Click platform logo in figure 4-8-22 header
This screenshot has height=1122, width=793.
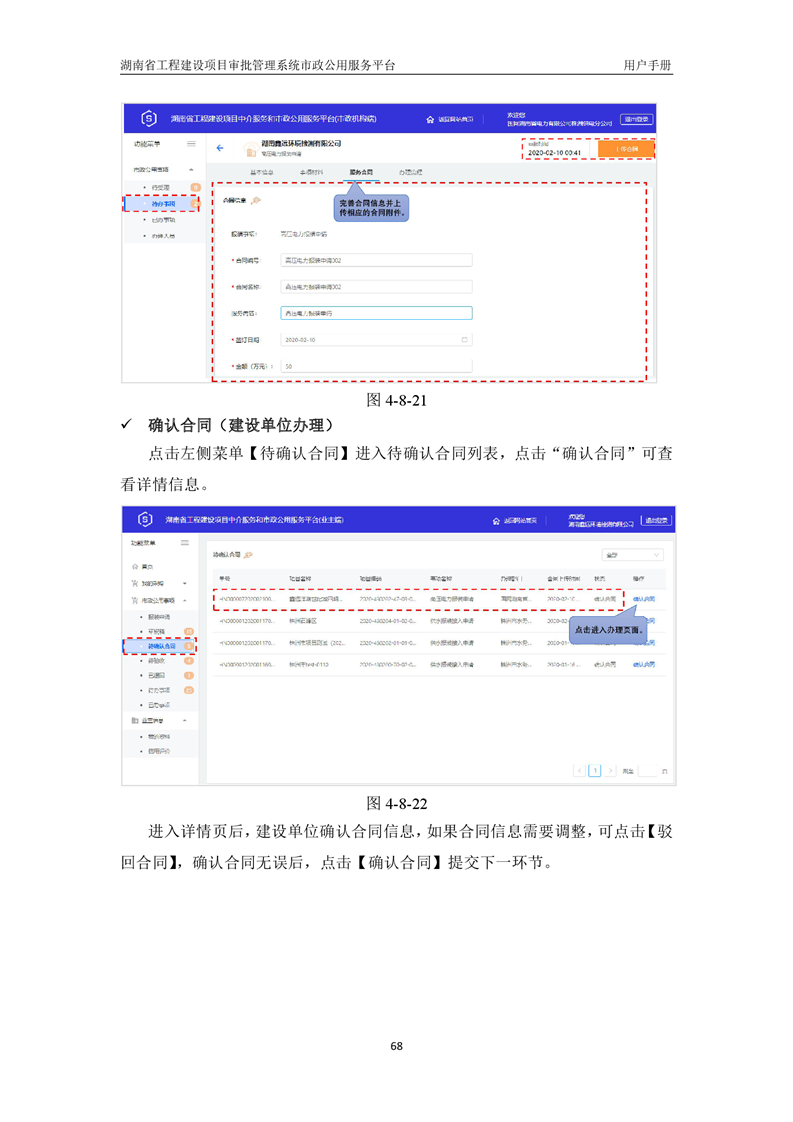[145, 519]
